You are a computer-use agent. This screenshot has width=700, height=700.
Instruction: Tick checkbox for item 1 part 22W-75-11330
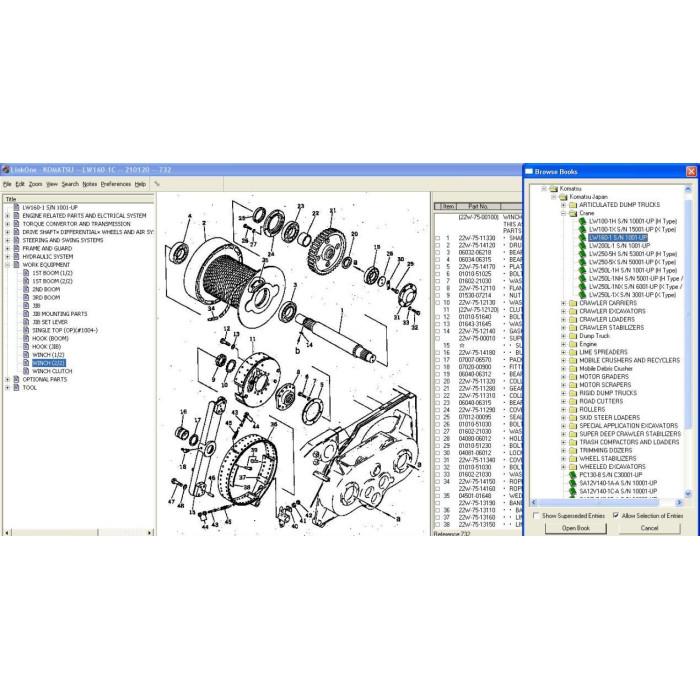[438, 238]
